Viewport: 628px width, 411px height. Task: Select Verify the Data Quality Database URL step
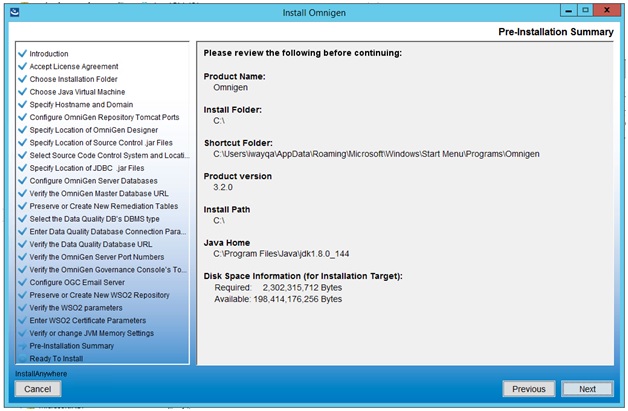pyautogui.click(x=91, y=244)
